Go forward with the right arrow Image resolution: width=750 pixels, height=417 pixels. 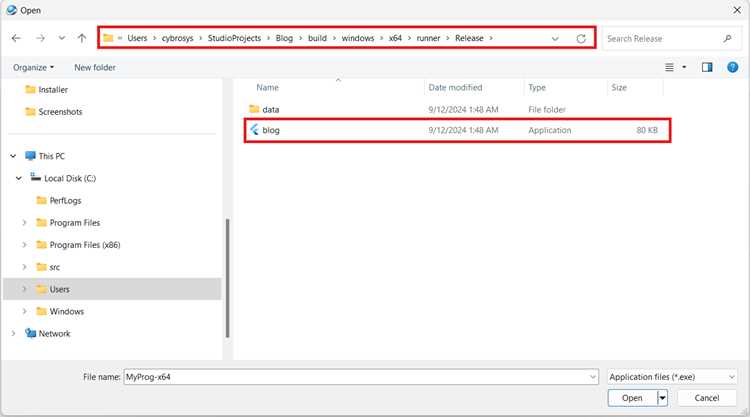pos(41,38)
